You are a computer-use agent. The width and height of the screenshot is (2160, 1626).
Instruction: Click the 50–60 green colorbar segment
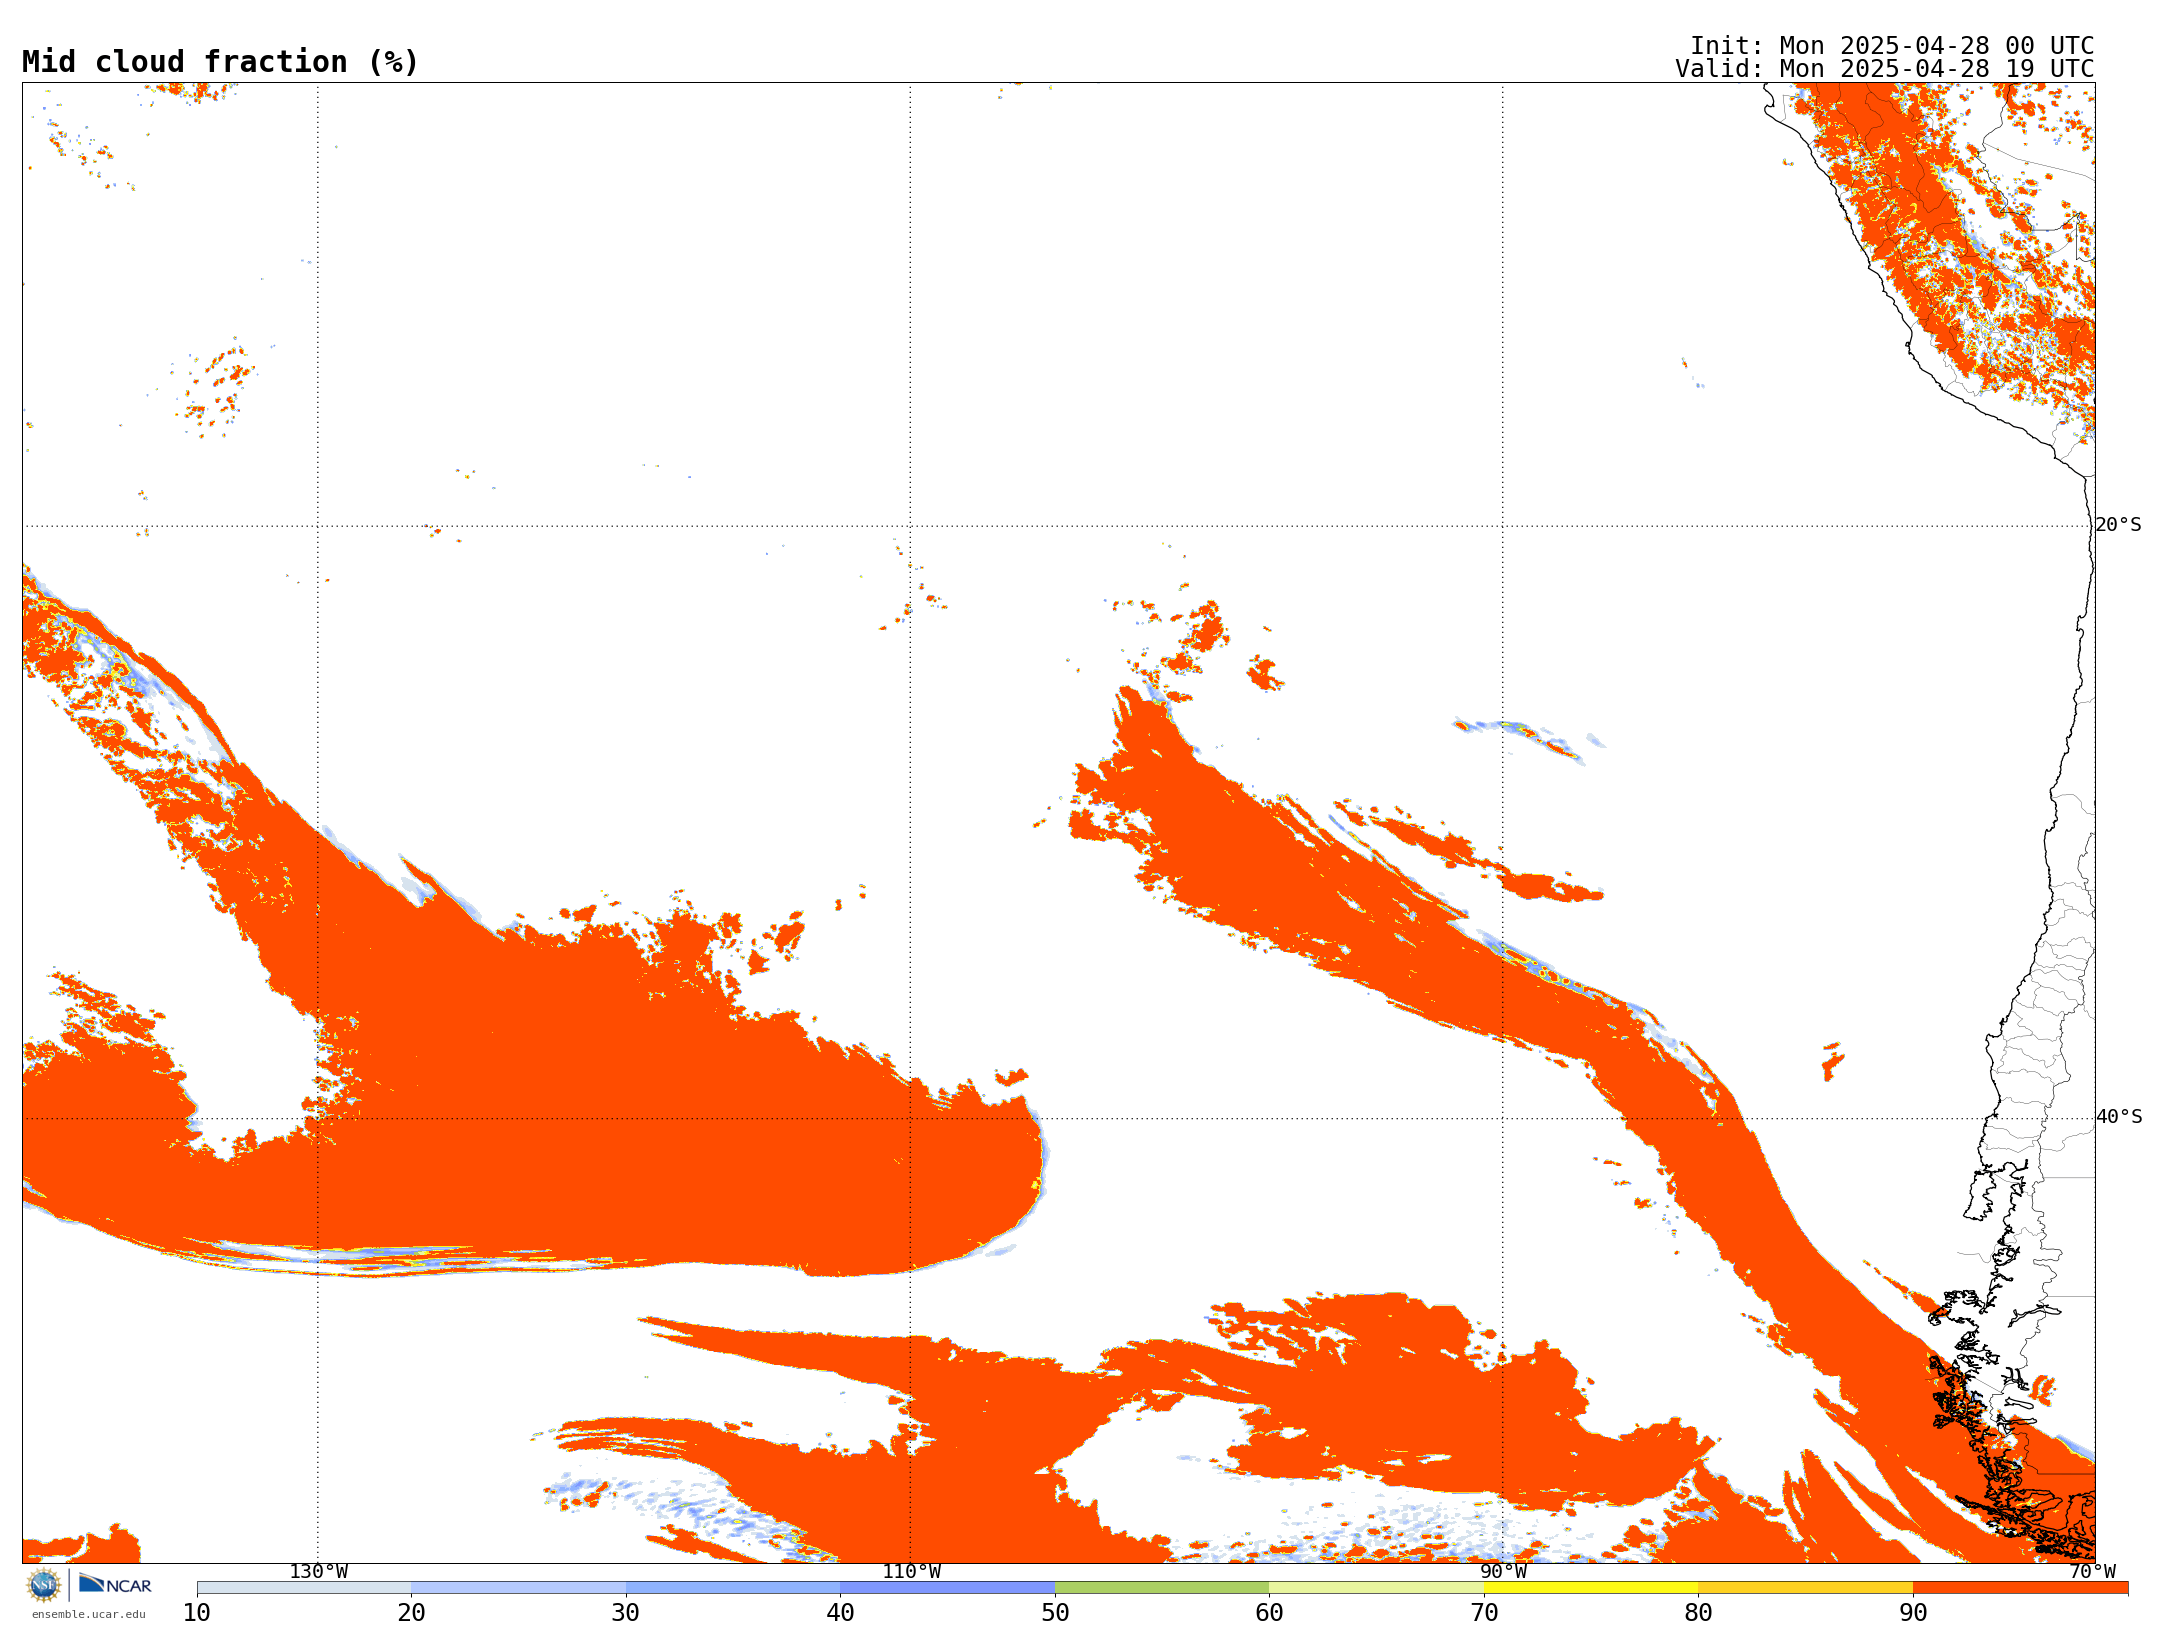1162,1588
